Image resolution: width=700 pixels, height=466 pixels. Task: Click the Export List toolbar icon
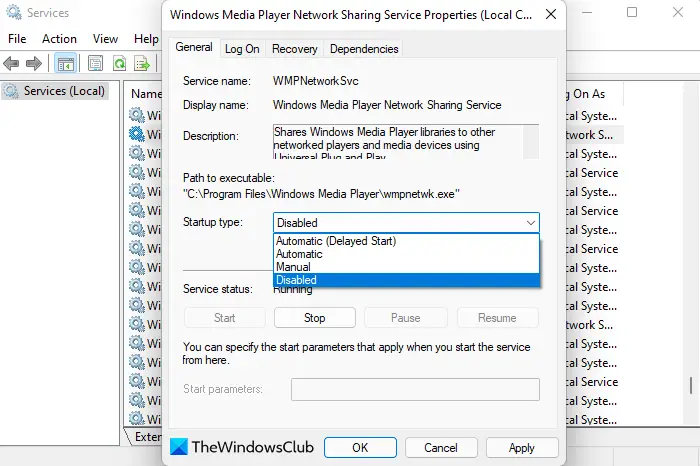click(x=142, y=63)
